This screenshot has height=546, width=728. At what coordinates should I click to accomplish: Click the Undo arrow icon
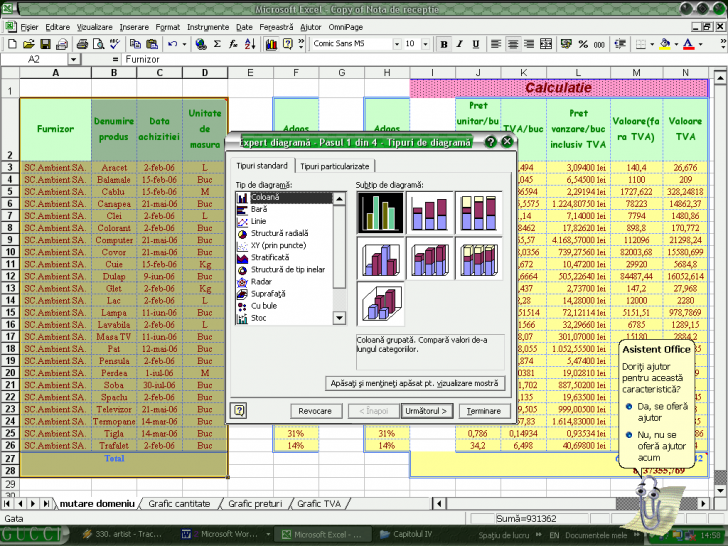[x=173, y=44]
